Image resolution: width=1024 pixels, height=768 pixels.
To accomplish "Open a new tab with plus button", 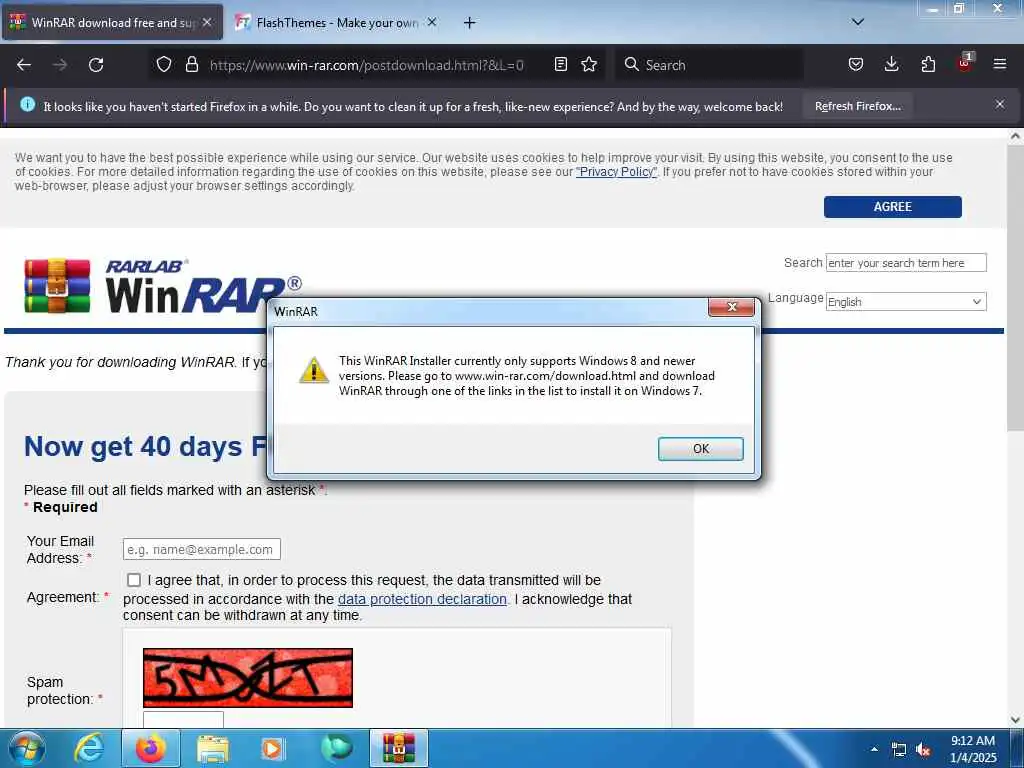I will (469, 23).
